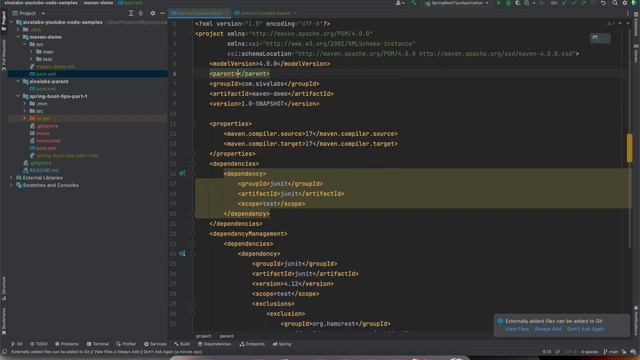This screenshot has height=360, width=640.
Task: Click Always Add in Git notification
Action: pos(548,329)
